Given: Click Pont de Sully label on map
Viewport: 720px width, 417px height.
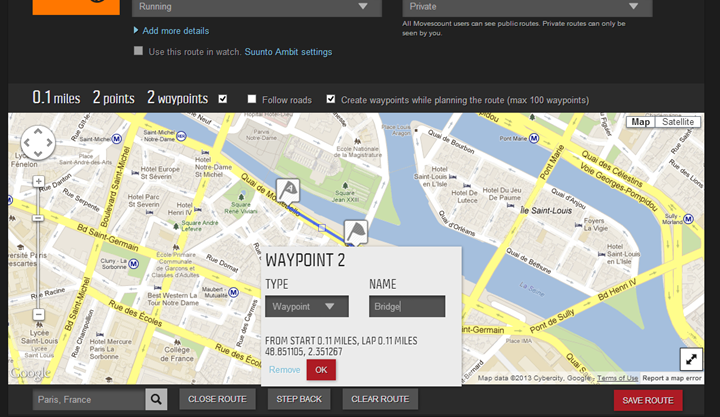Looking at the screenshot, I should [x=552, y=321].
